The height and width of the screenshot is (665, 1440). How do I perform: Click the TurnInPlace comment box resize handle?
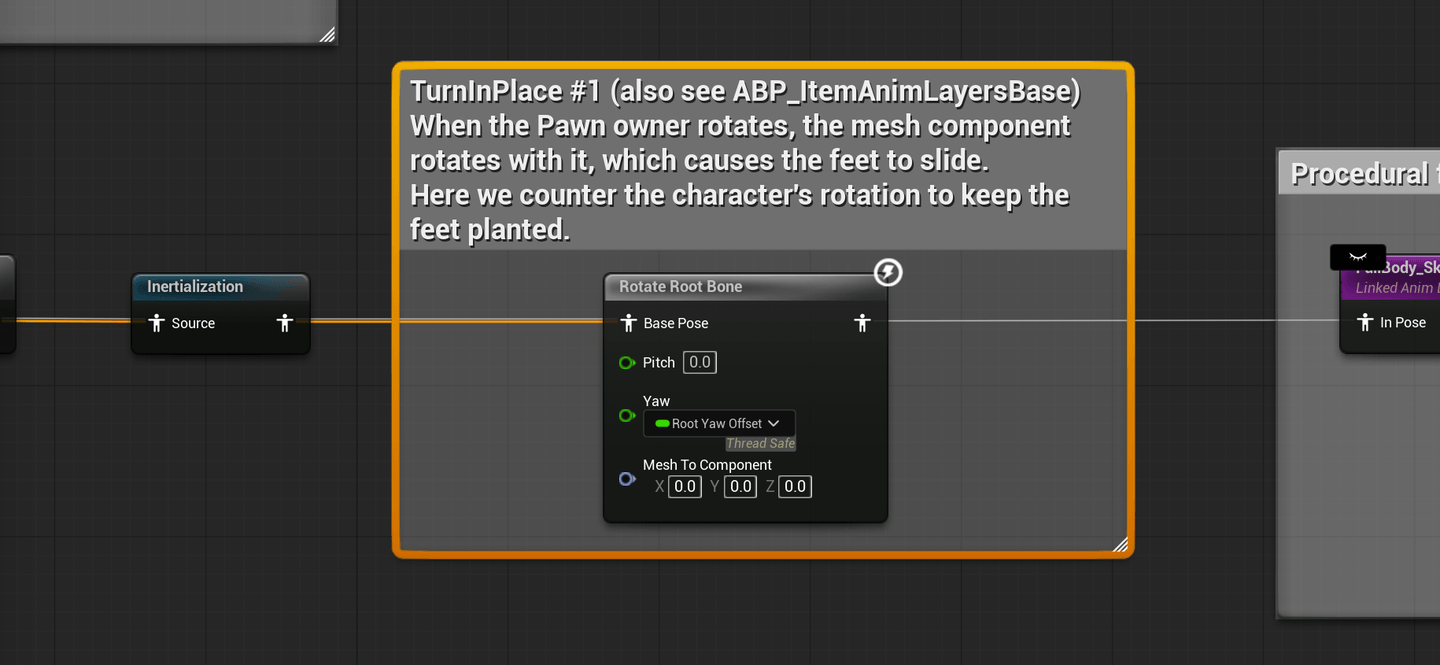tap(1120, 544)
